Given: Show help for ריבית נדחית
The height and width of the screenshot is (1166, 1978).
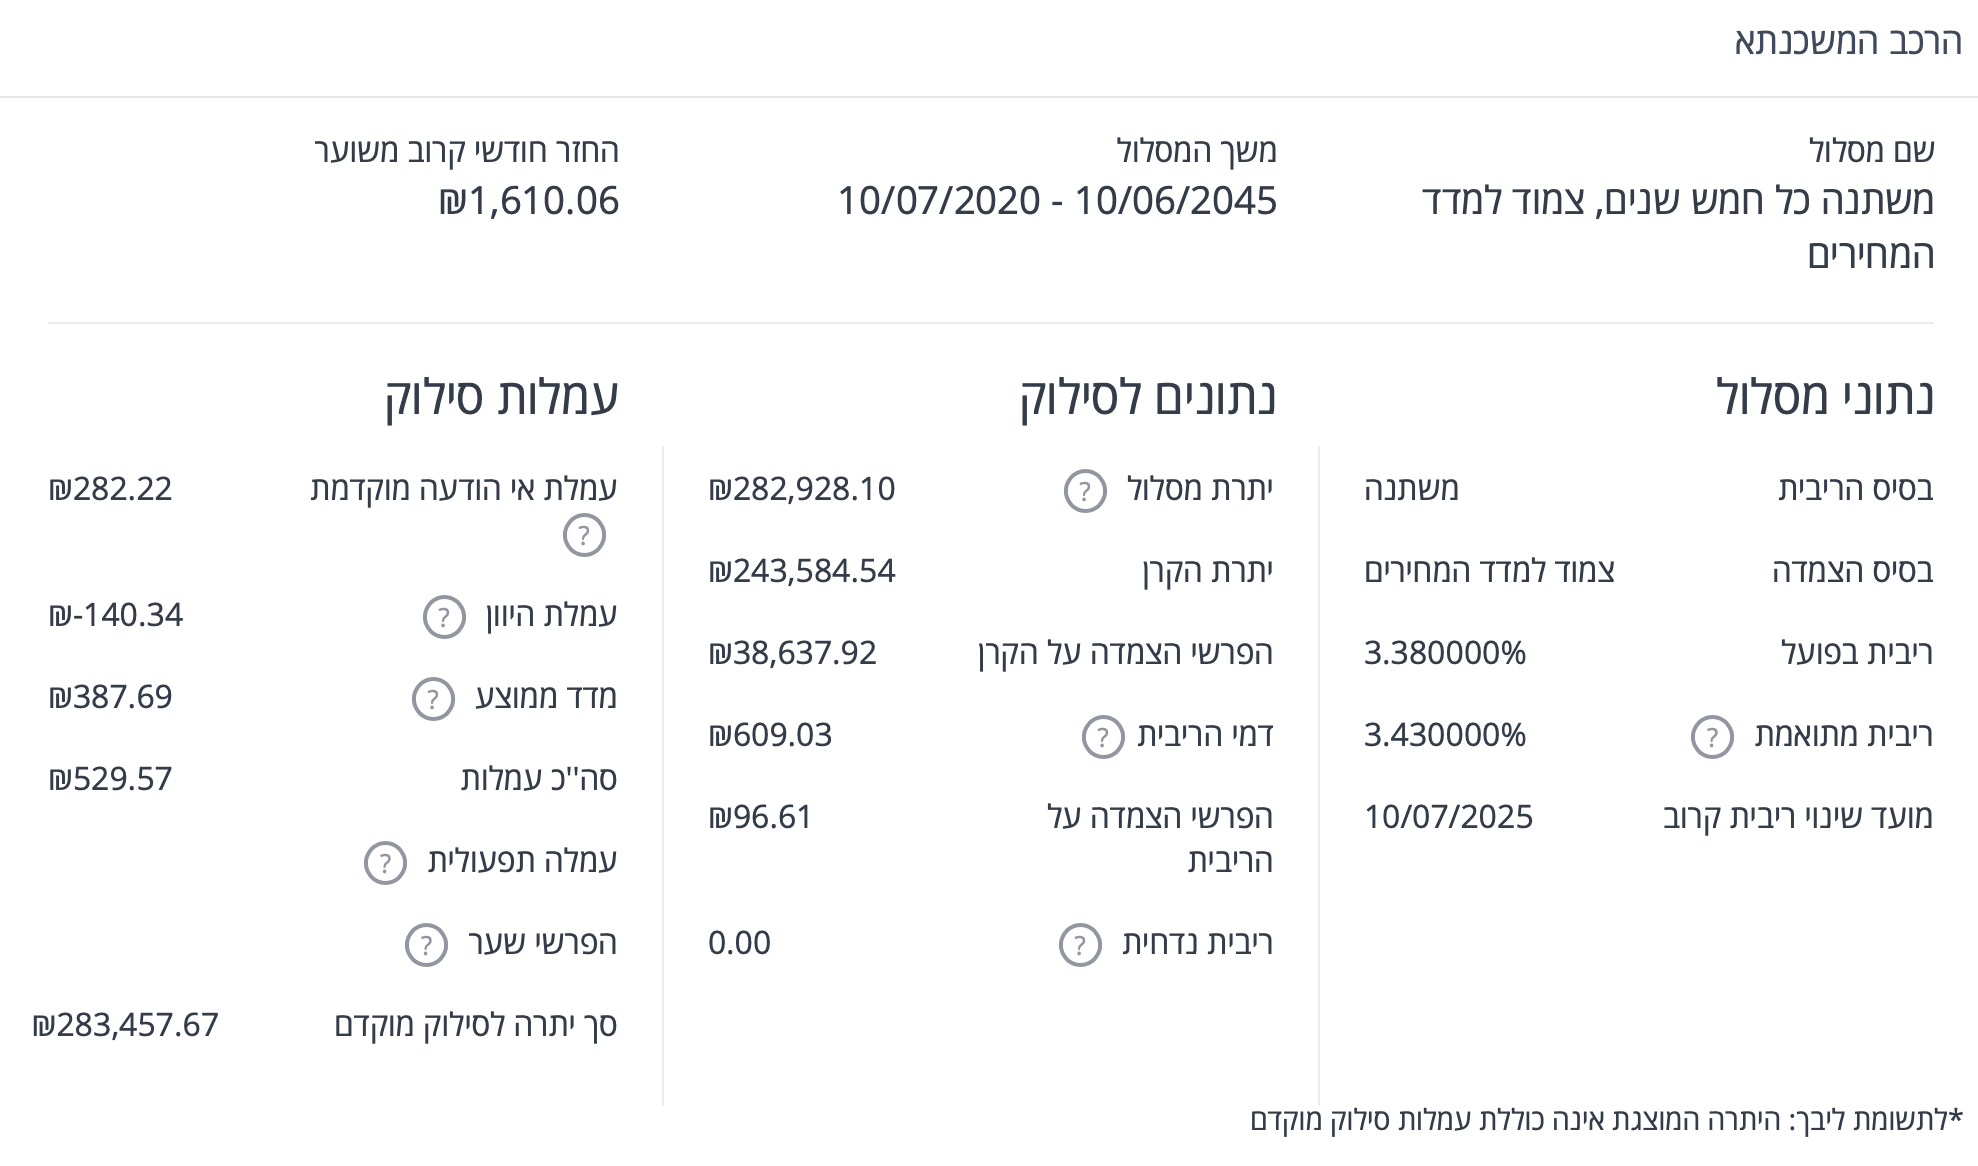Looking at the screenshot, I should point(1080,945).
